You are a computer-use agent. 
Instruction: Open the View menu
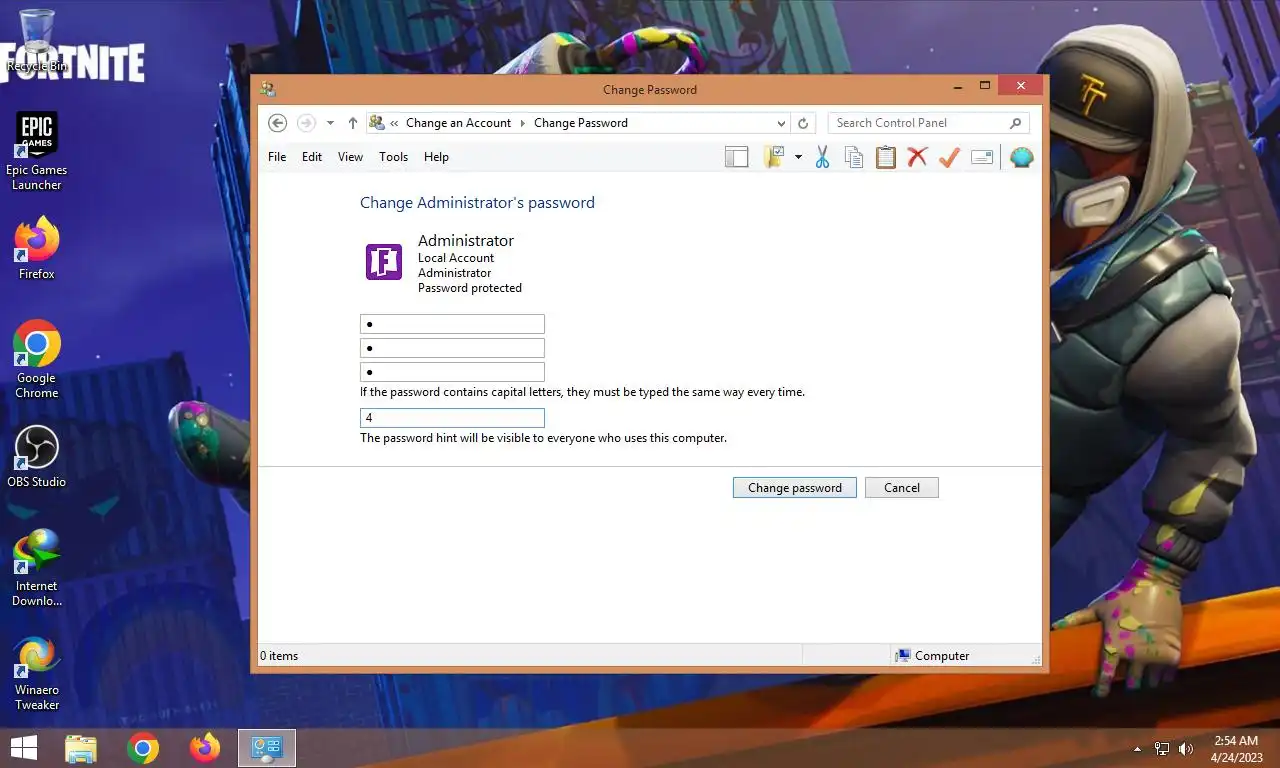[350, 157]
